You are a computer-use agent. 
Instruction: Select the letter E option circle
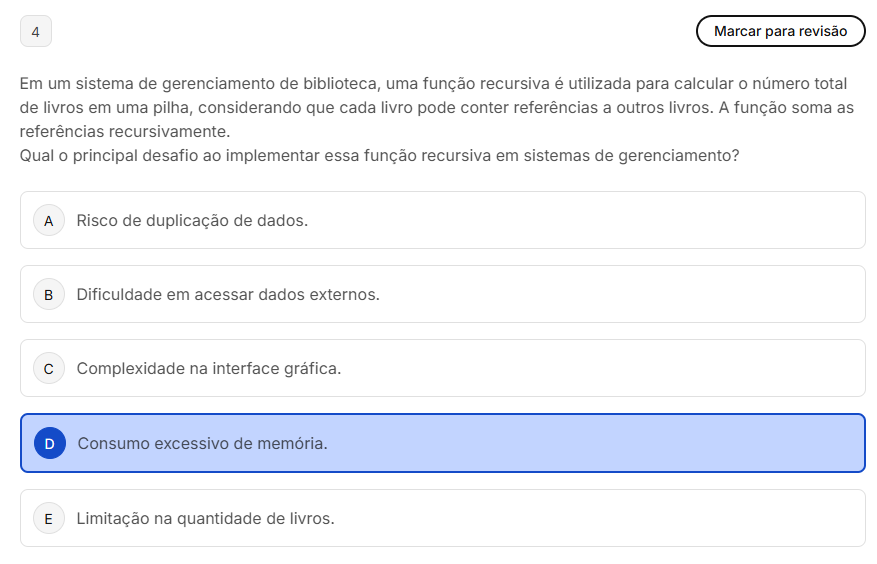pyautogui.click(x=49, y=518)
